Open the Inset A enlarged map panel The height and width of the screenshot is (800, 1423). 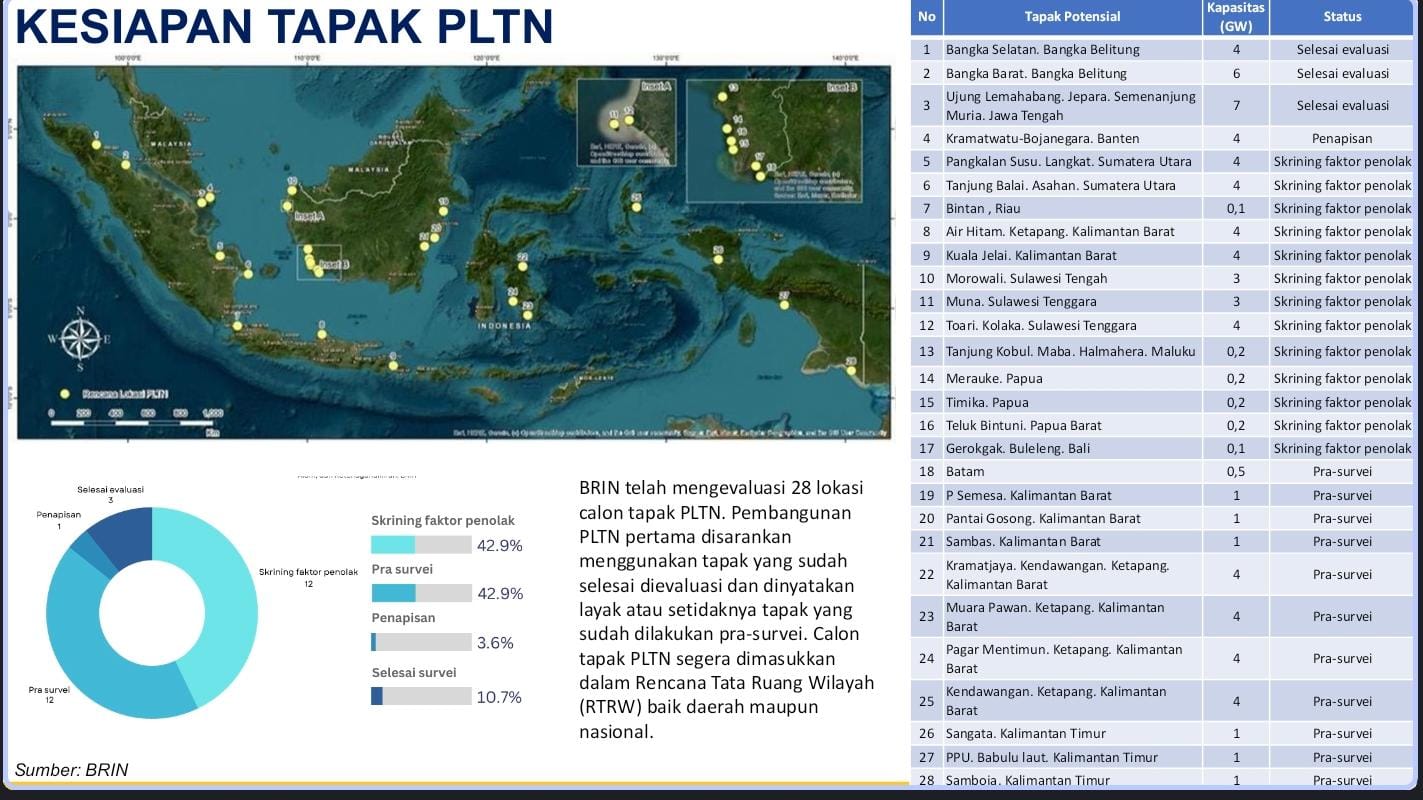tap(627, 120)
